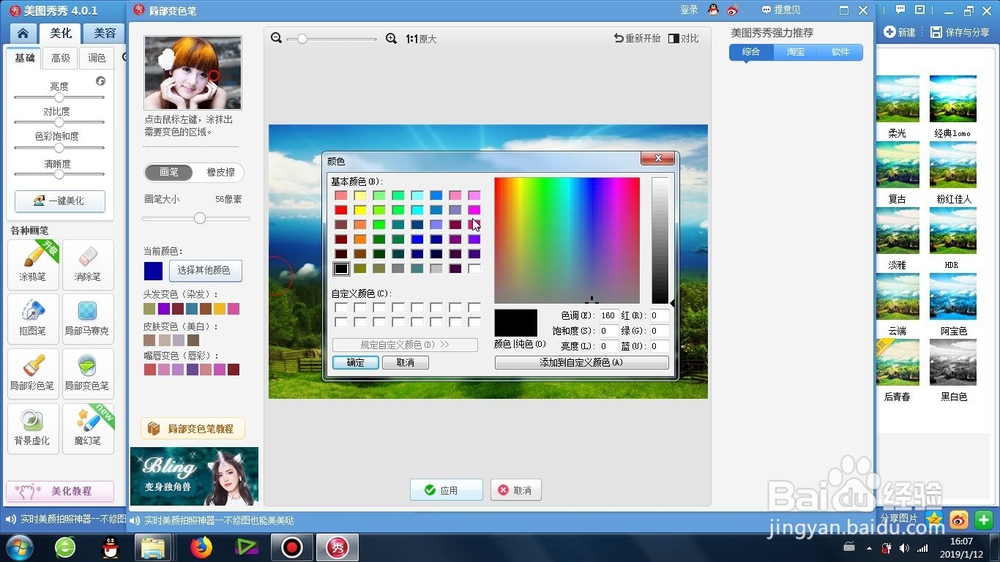1000x562 pixels.
Task: Switch to the 高级 sub-tab
Action: point(61,58)
